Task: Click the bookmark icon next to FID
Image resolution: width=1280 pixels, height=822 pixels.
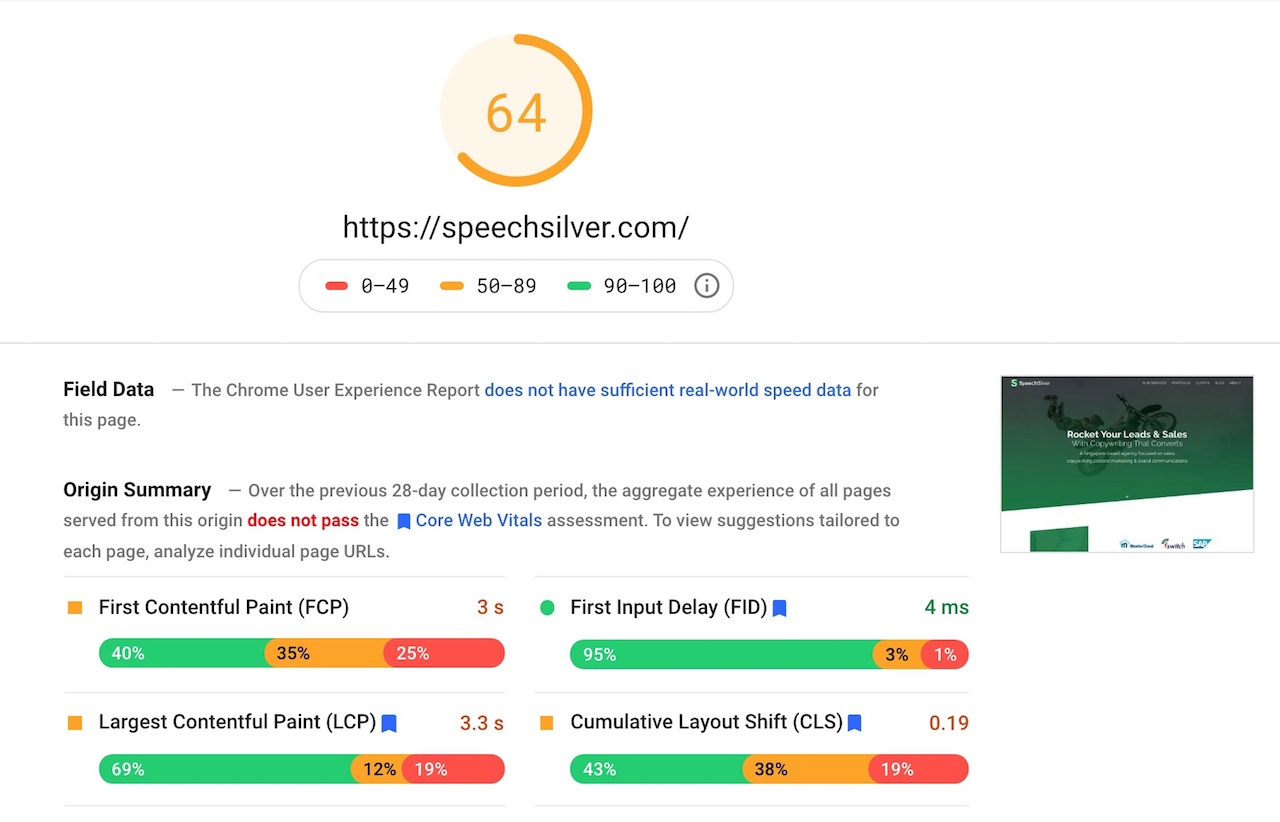Action: pyautogui.click(x=780, y=608)
